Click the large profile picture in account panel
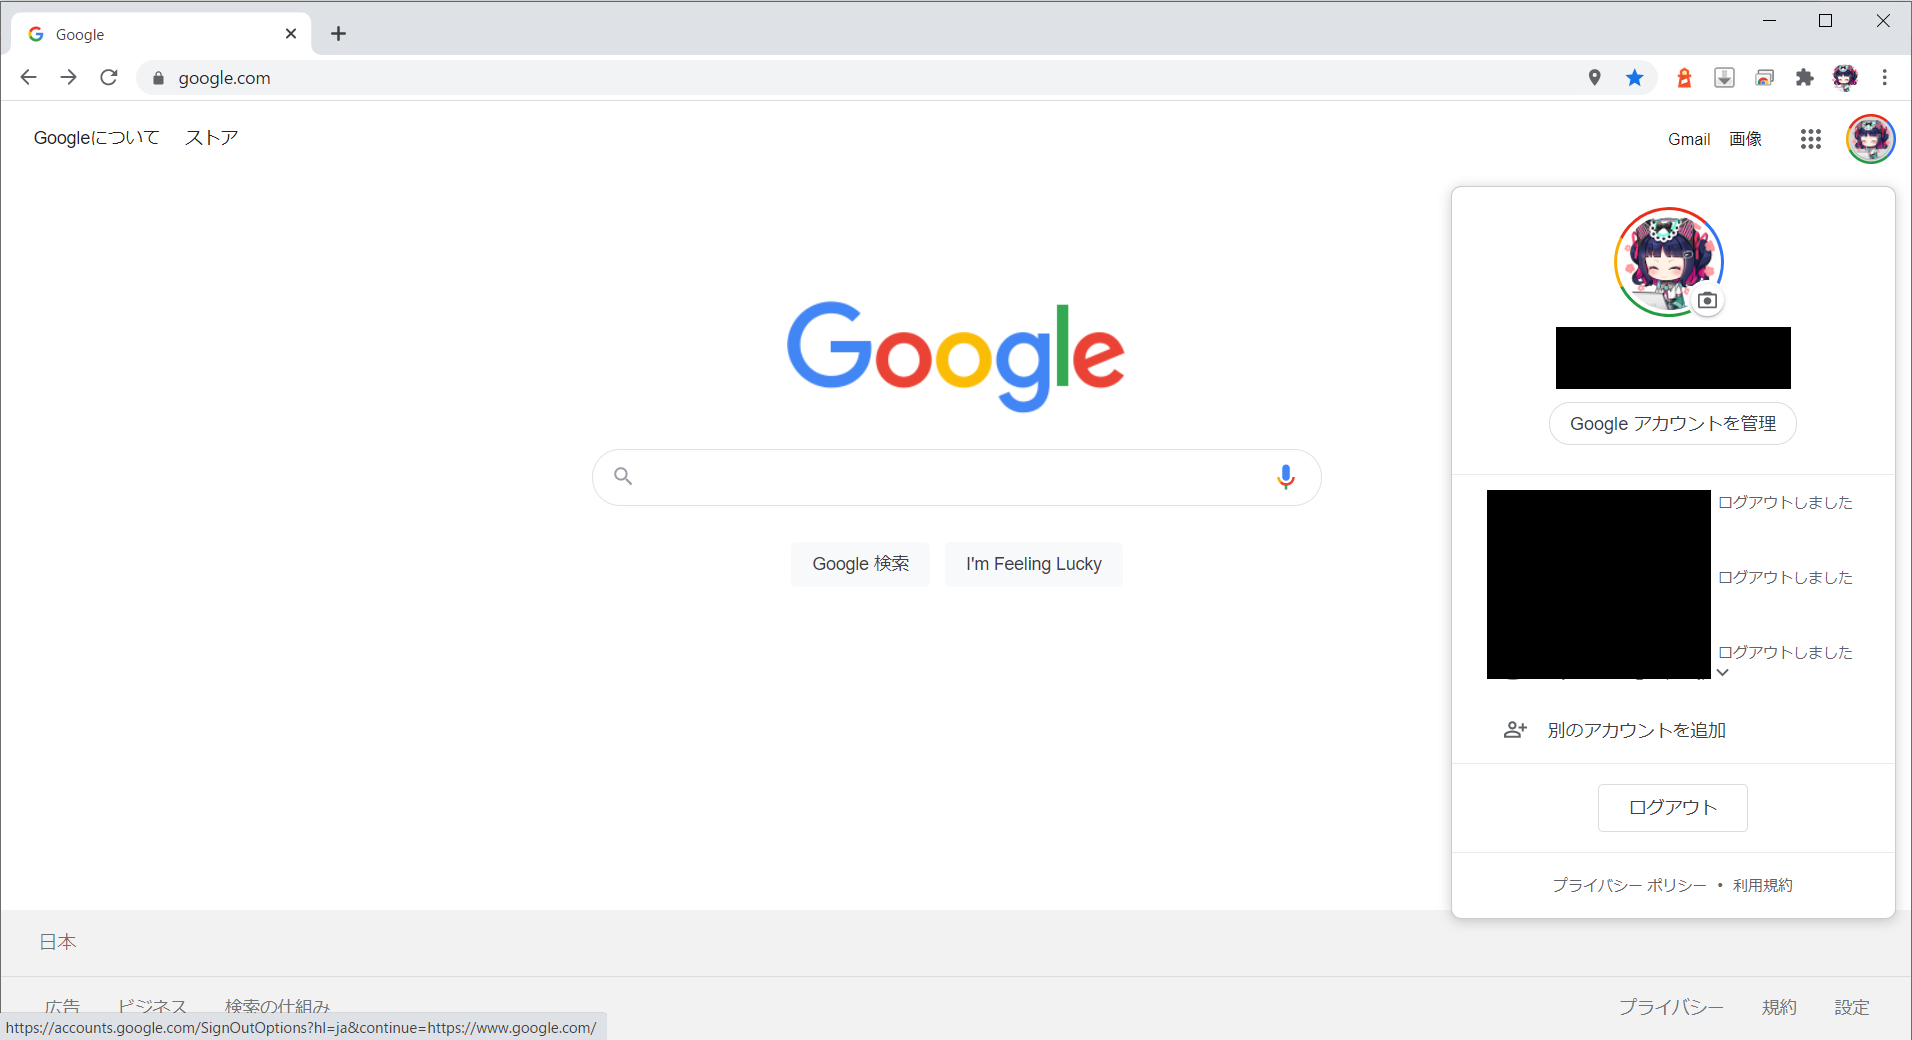 tap(1668, 262)
